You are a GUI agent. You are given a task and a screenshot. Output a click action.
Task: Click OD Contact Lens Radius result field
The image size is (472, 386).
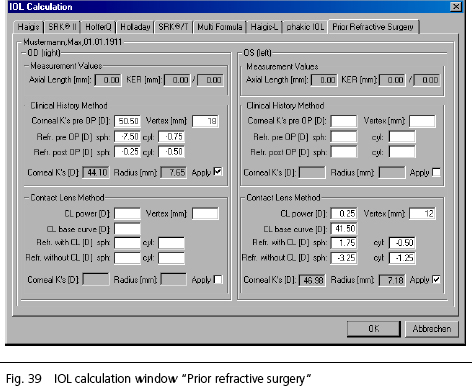(173, 280)
